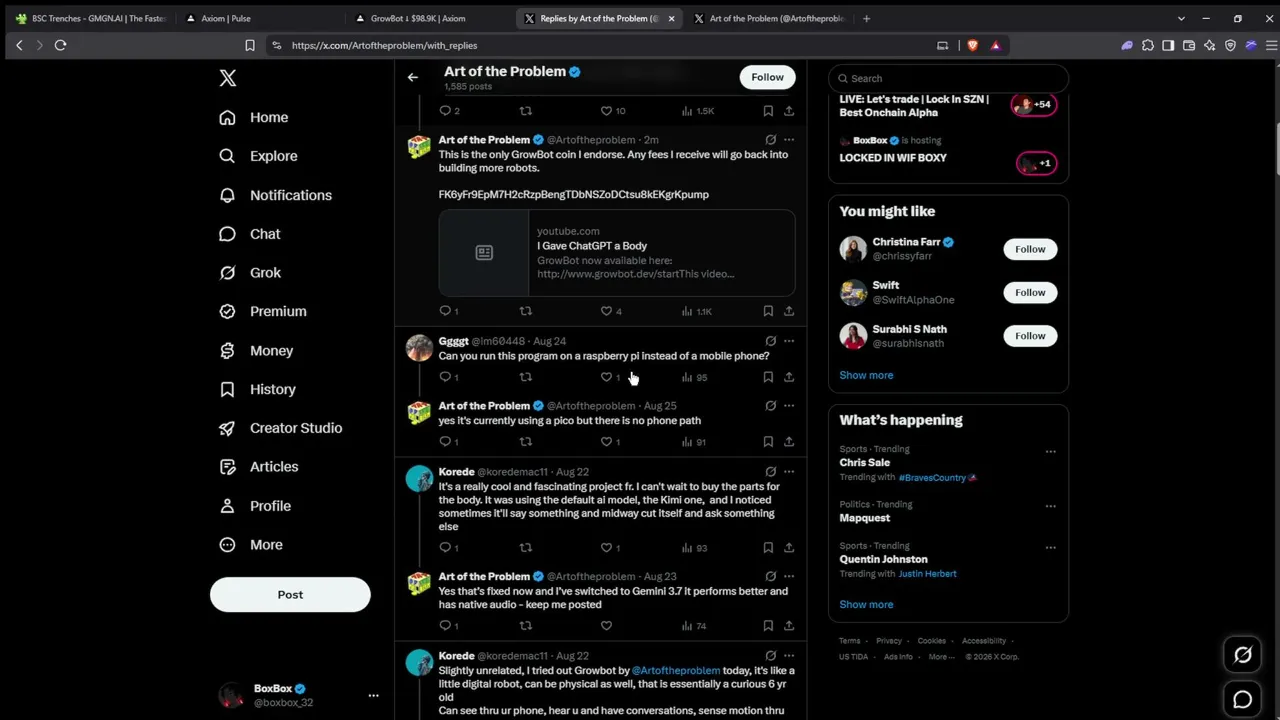
Task: Open Grok from the left sidebar
Action: click(x=250, y=273)
